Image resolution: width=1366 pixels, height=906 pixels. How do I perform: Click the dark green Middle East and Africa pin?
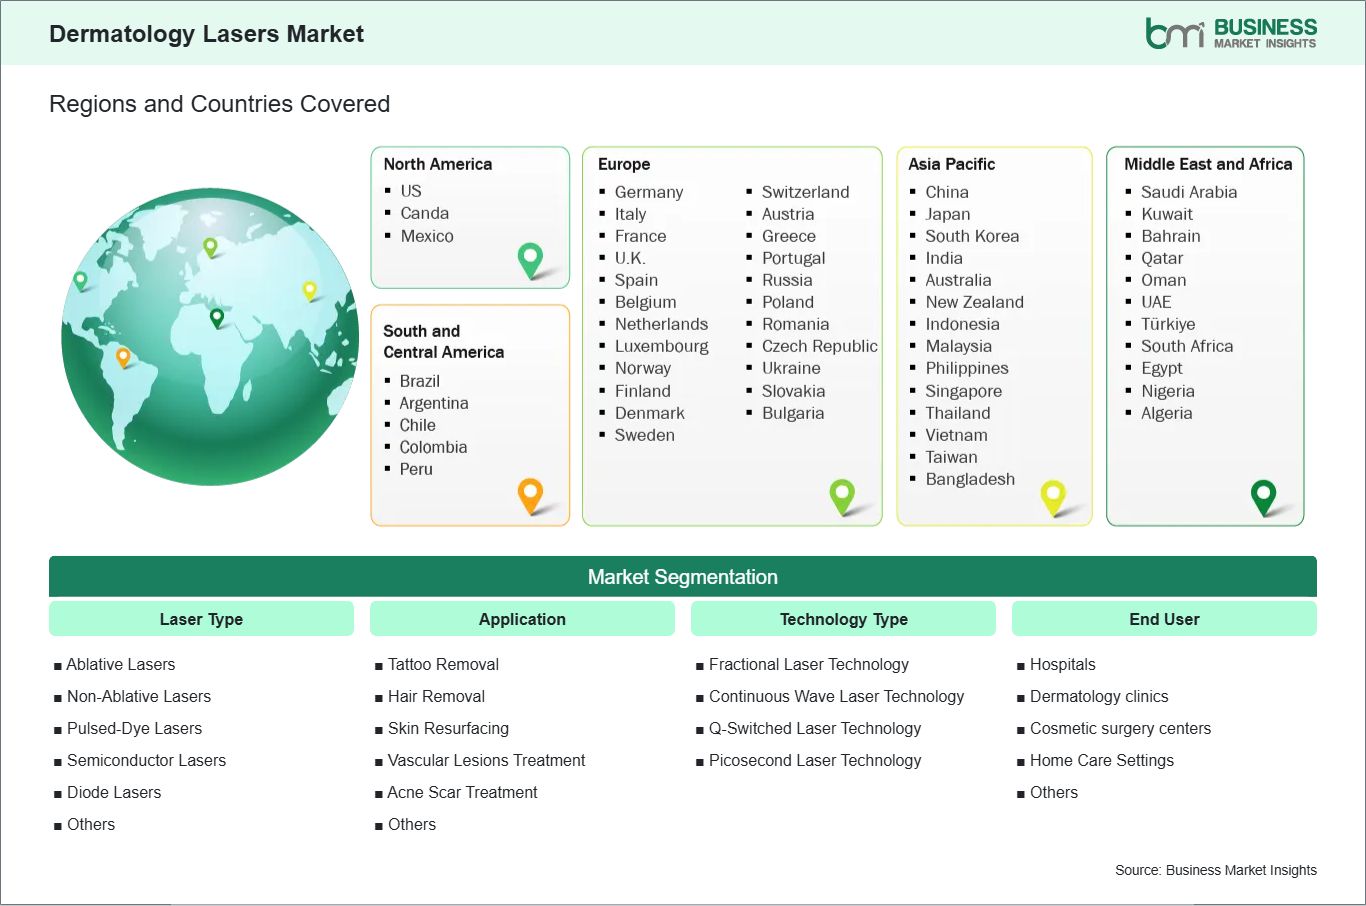coord(1264,495)
